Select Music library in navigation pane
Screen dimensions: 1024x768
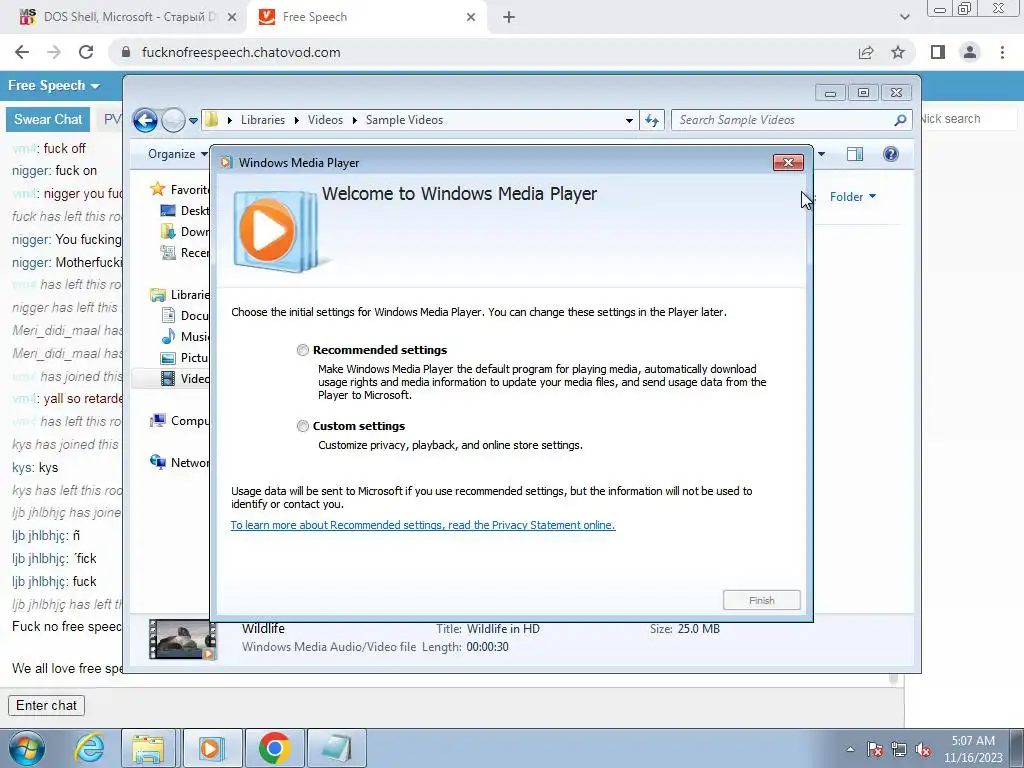(x=185, y=336)
